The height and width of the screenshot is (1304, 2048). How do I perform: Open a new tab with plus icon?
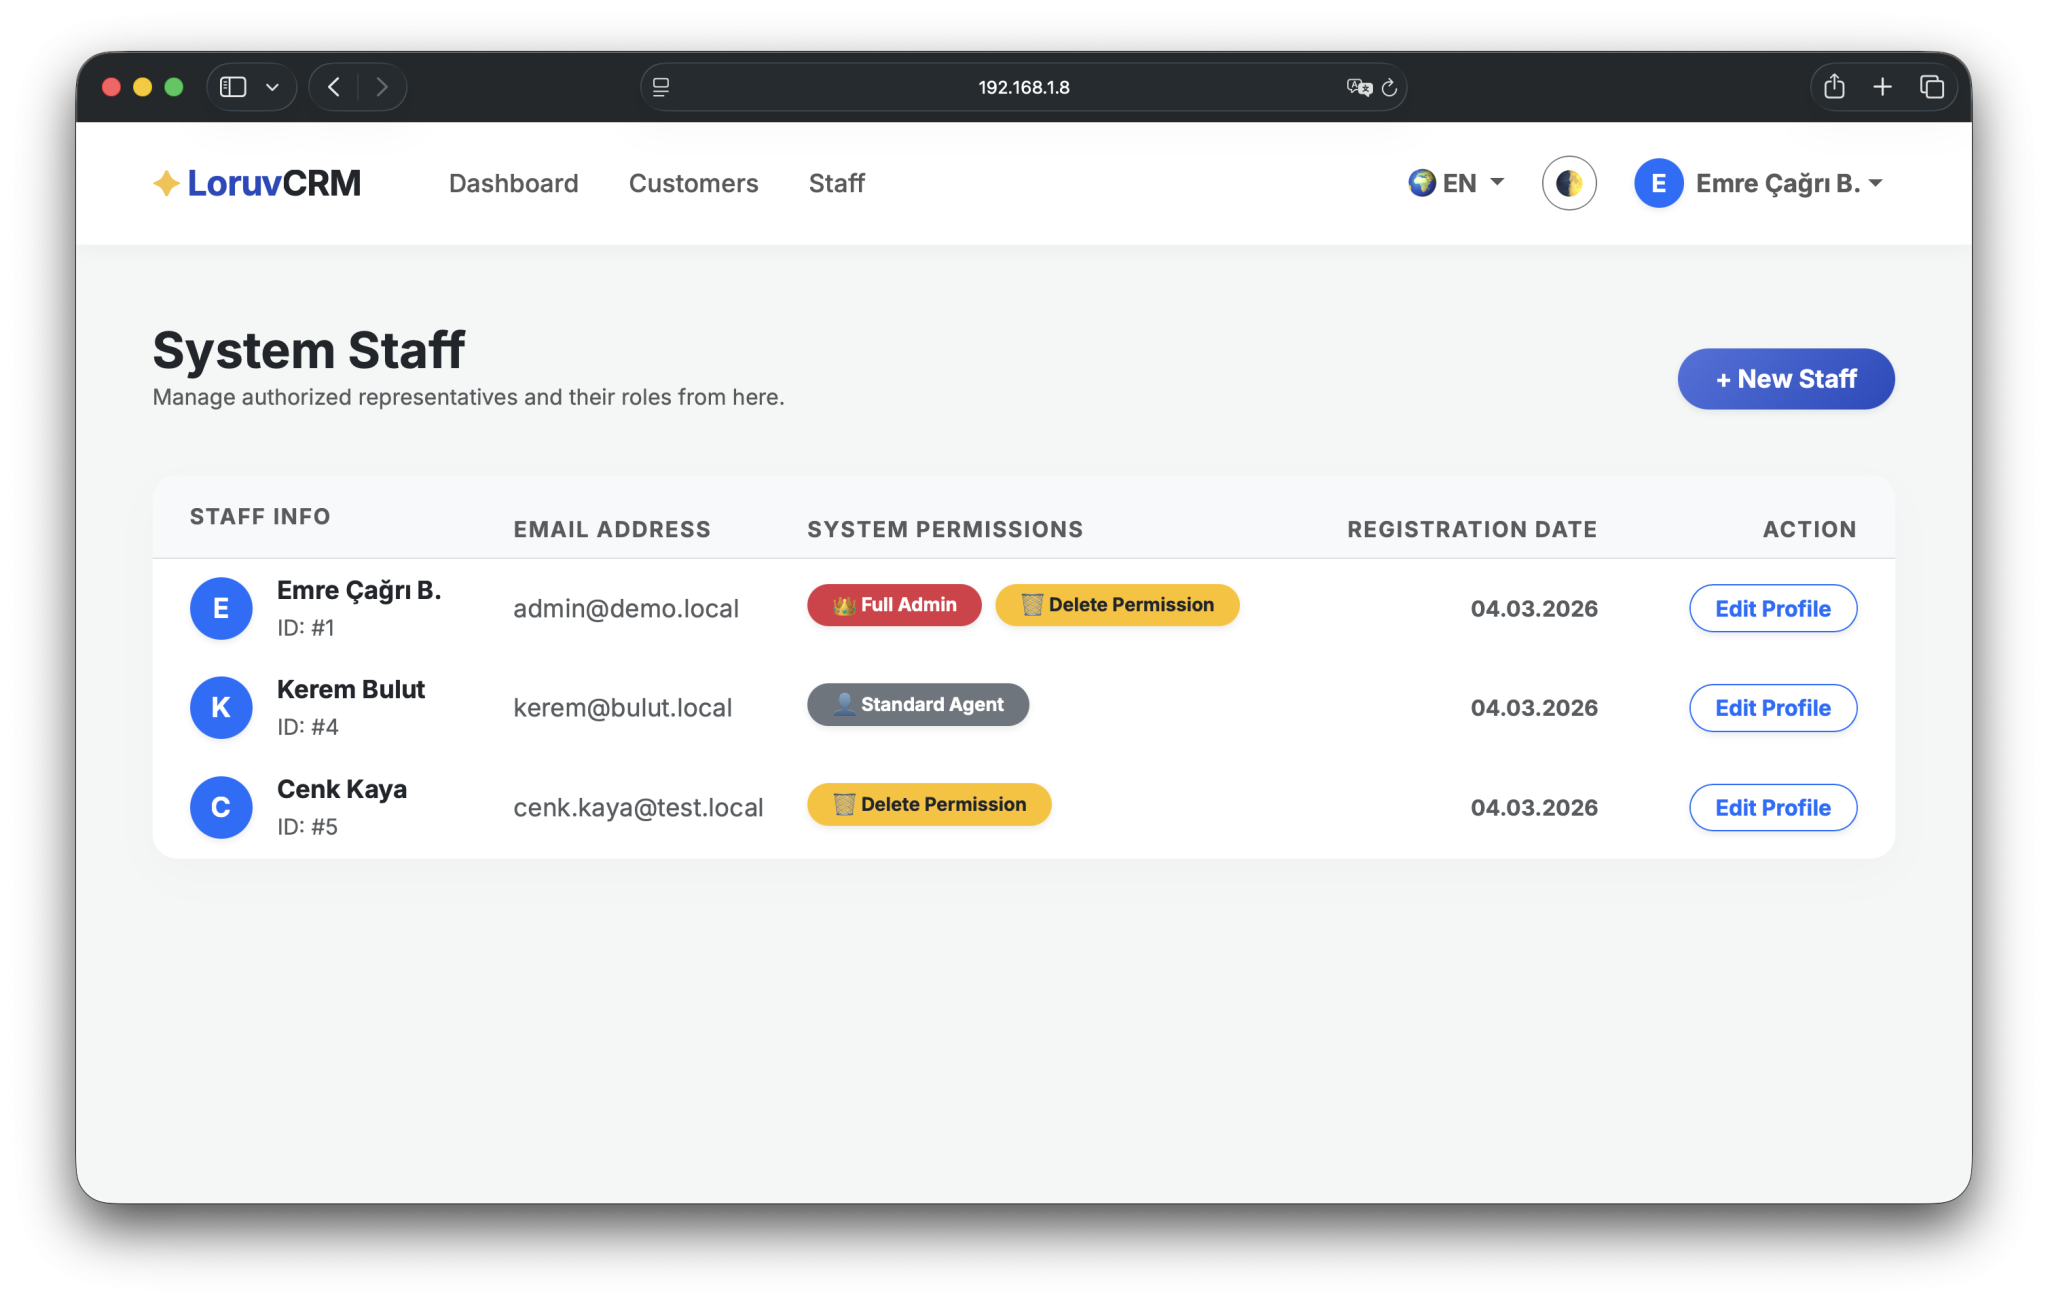1882,87
